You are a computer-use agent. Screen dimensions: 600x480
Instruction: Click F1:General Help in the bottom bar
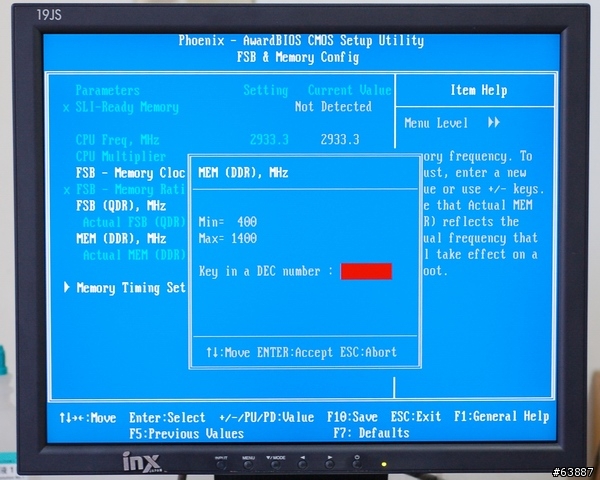click(502, 416)
